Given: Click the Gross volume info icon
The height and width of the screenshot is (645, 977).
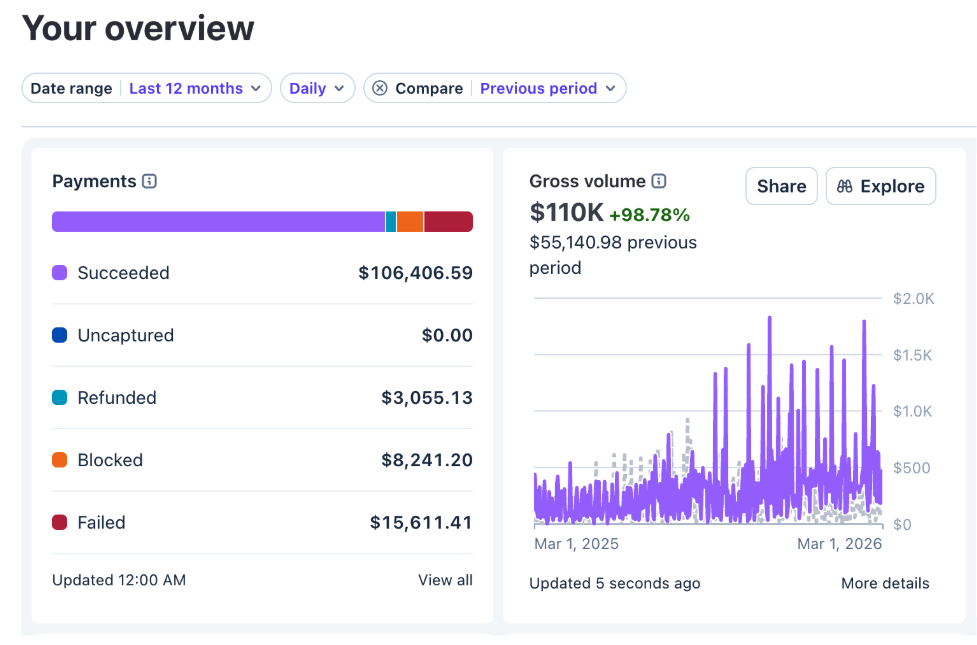Looking at the screenshot, I should (x=659, y=181).
